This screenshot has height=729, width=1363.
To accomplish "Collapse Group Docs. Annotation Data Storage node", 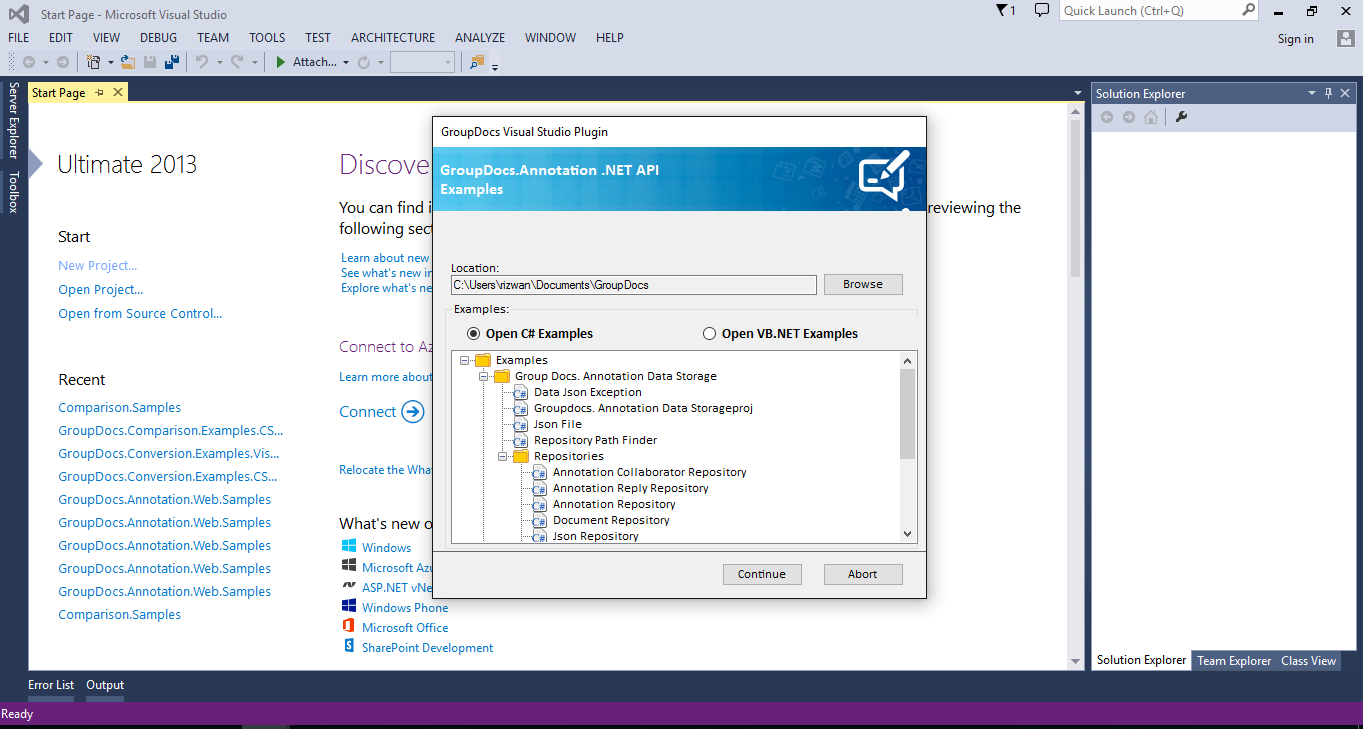I will (484, 376).
